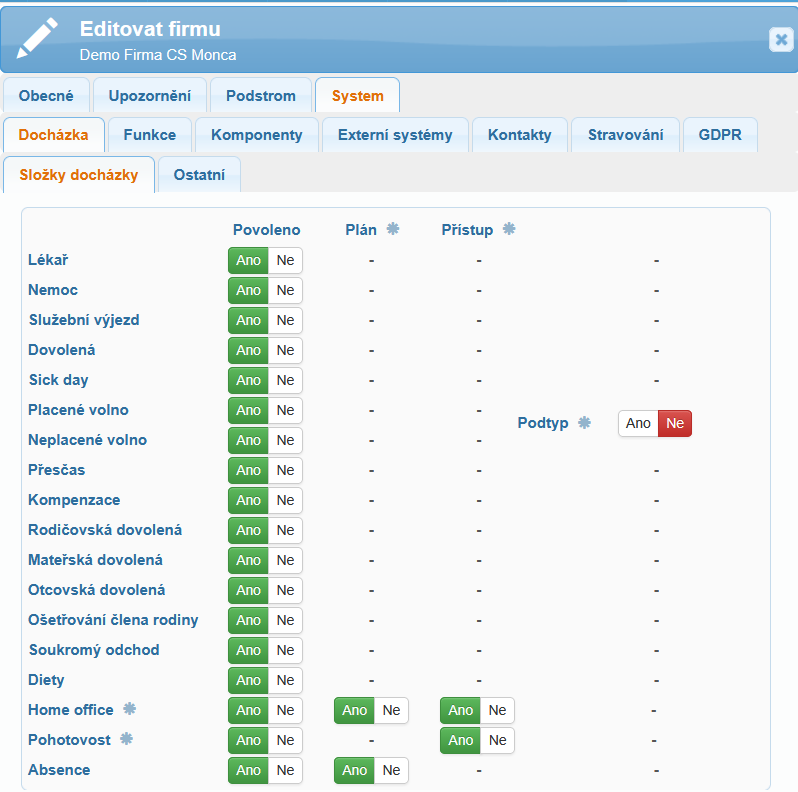798x792 pixels.
Task: Disable Pohotovost Přístup with Ne
Action: [x=497, y=740]
